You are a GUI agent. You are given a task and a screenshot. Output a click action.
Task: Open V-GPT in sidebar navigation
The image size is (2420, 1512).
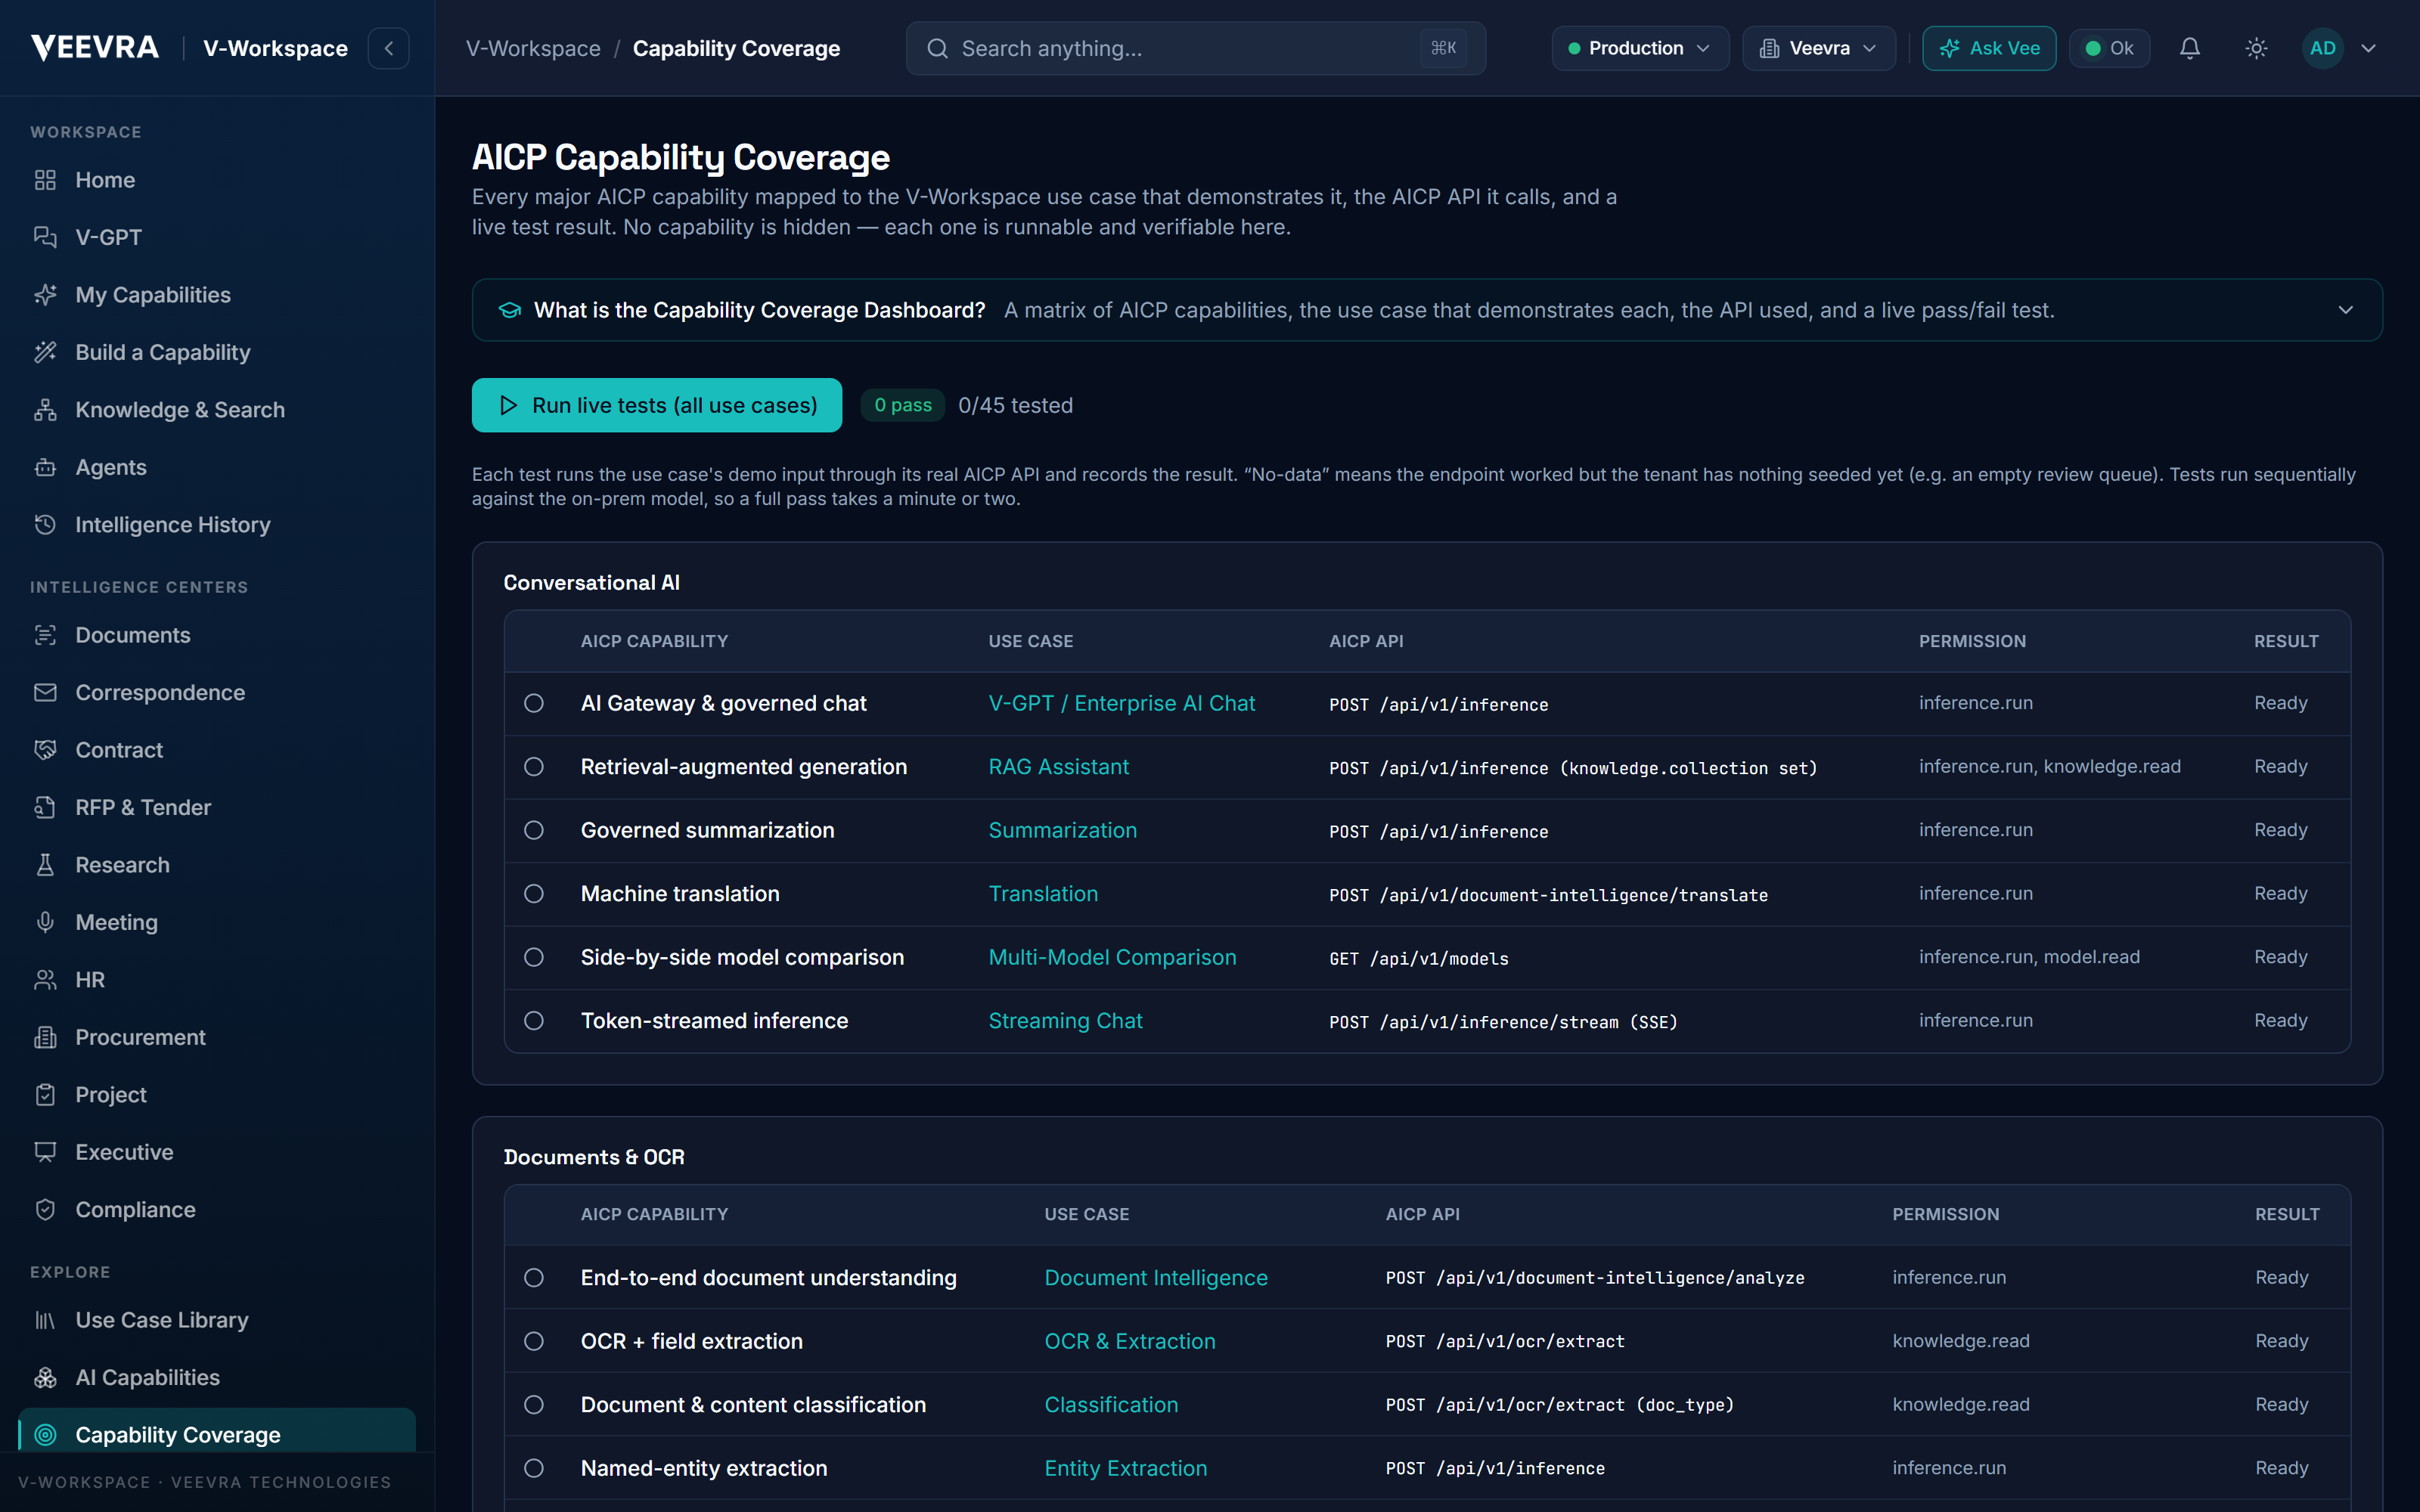click(x=217, y=237)
